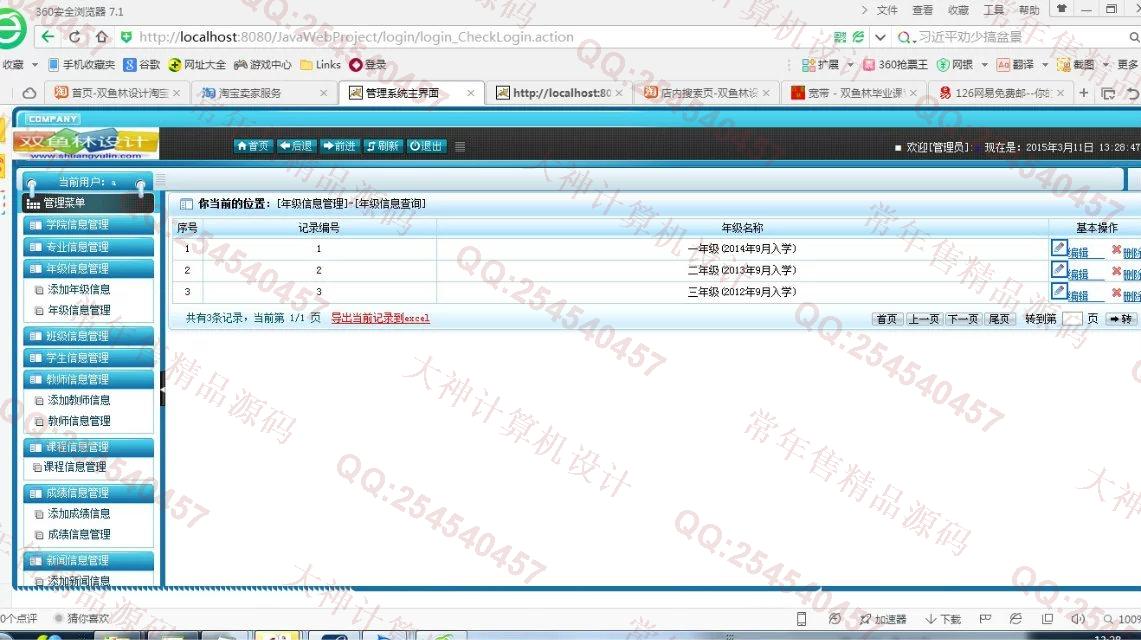Open 手机收藏夹 in bookmarks bar
This screenshot has width=1141, height=640.
tap(82, 65)
